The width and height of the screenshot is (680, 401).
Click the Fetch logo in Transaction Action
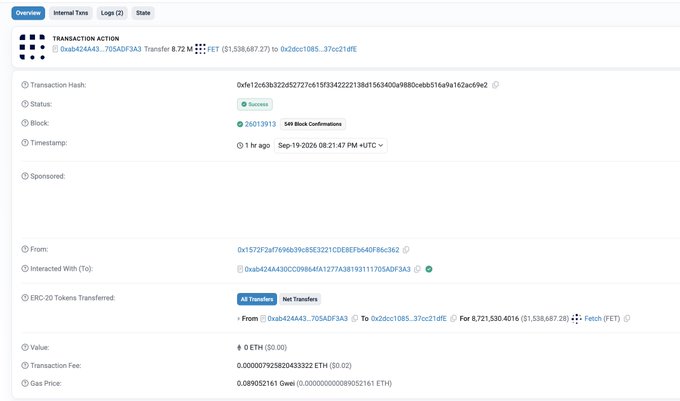(x=32, y=47)
